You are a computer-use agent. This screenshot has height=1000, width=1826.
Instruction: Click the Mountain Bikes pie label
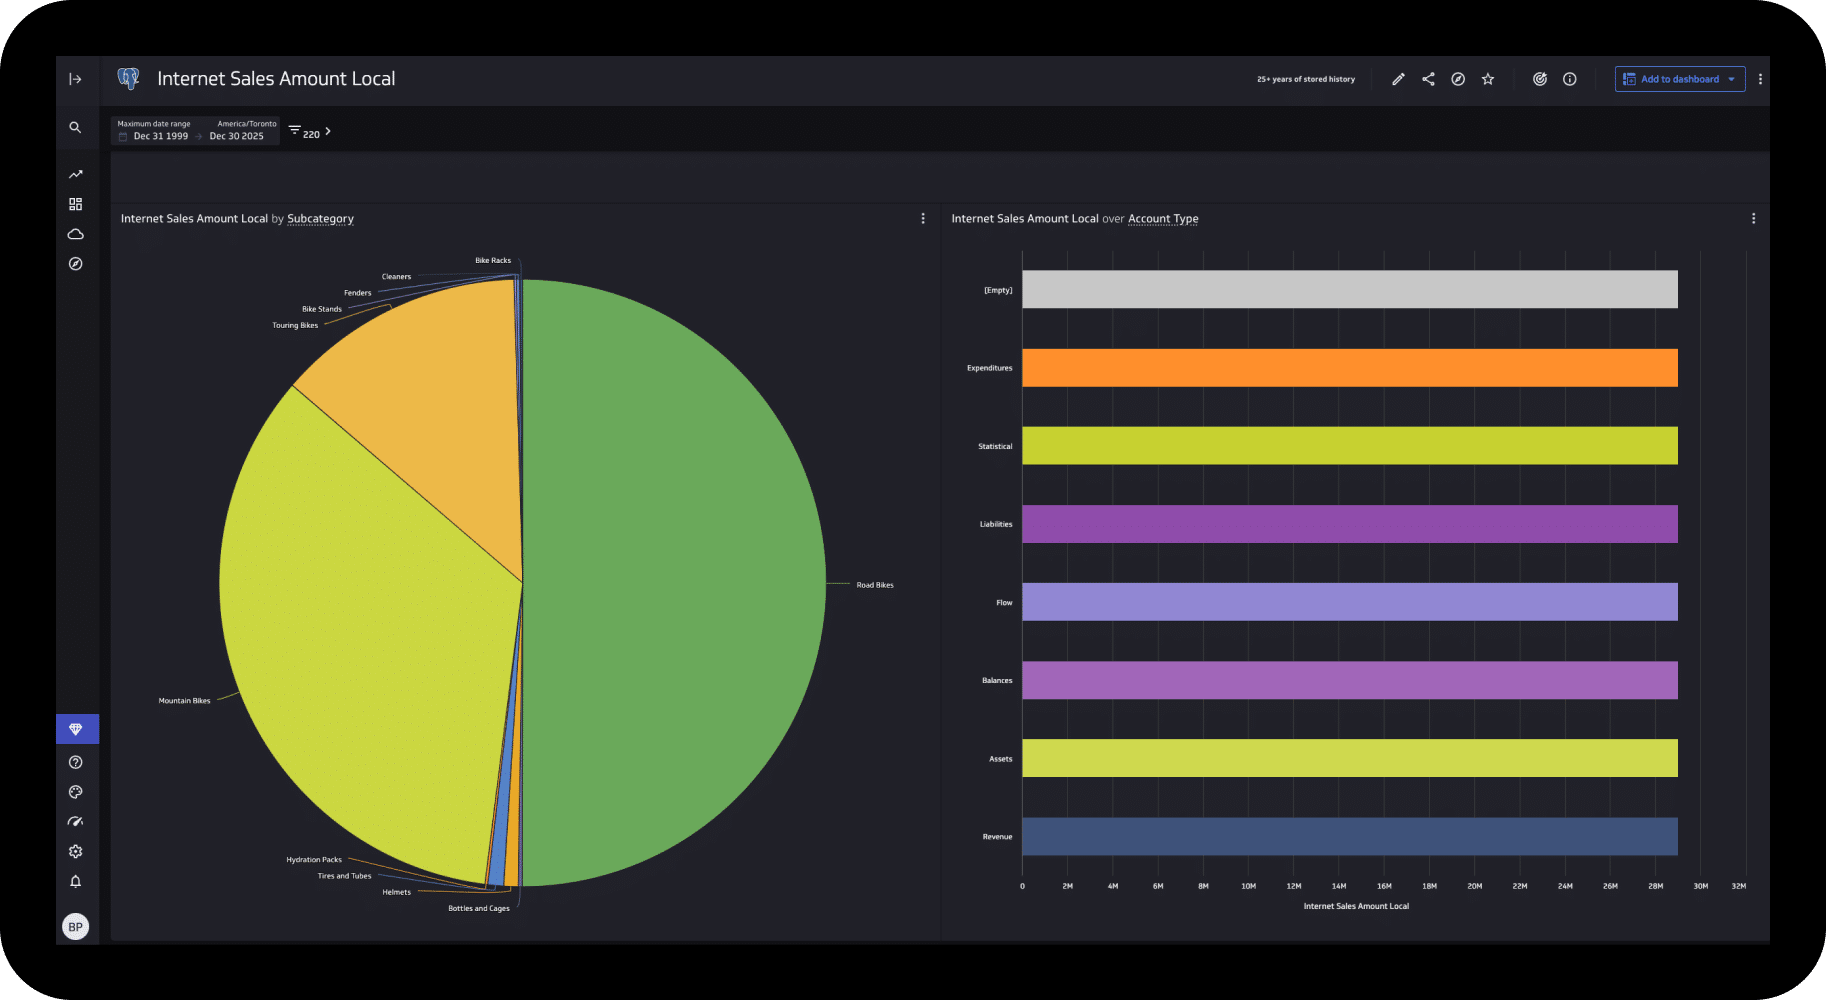(x=184, y=701)
